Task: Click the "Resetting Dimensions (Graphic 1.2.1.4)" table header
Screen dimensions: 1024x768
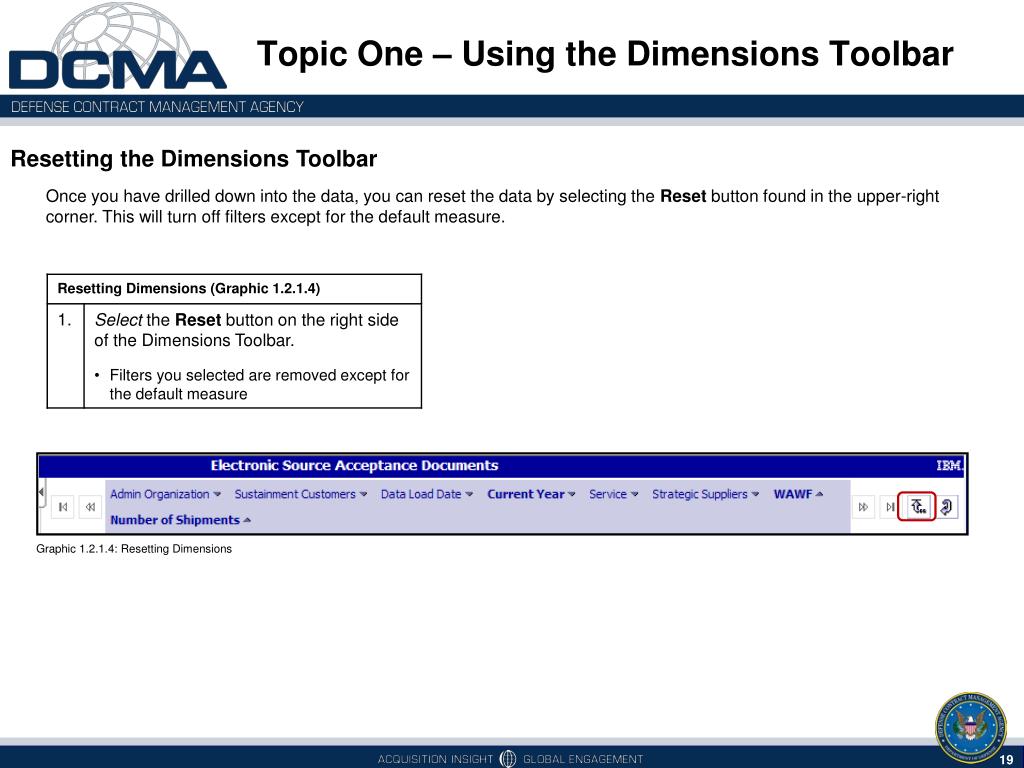Action: click(x=189, y=289)
